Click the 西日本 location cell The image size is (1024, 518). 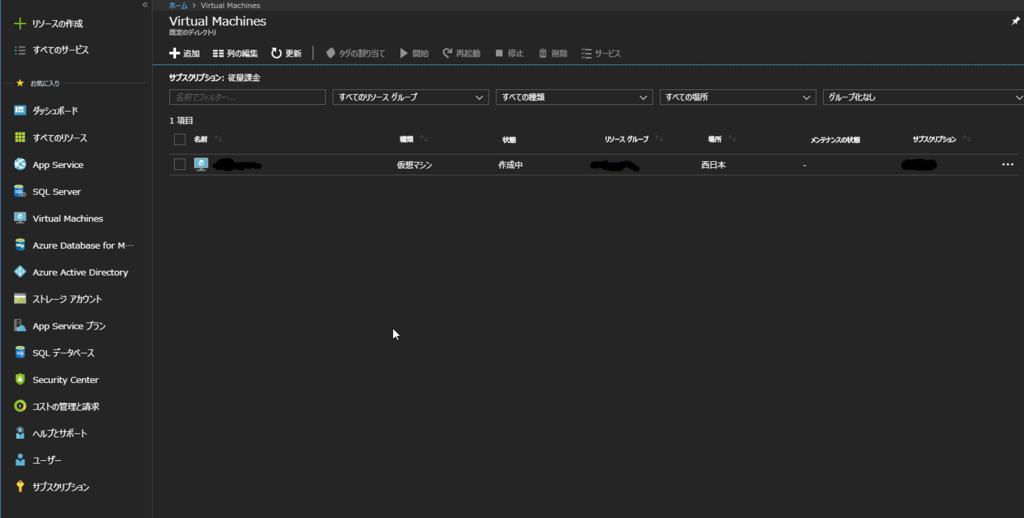pos(713,165)
